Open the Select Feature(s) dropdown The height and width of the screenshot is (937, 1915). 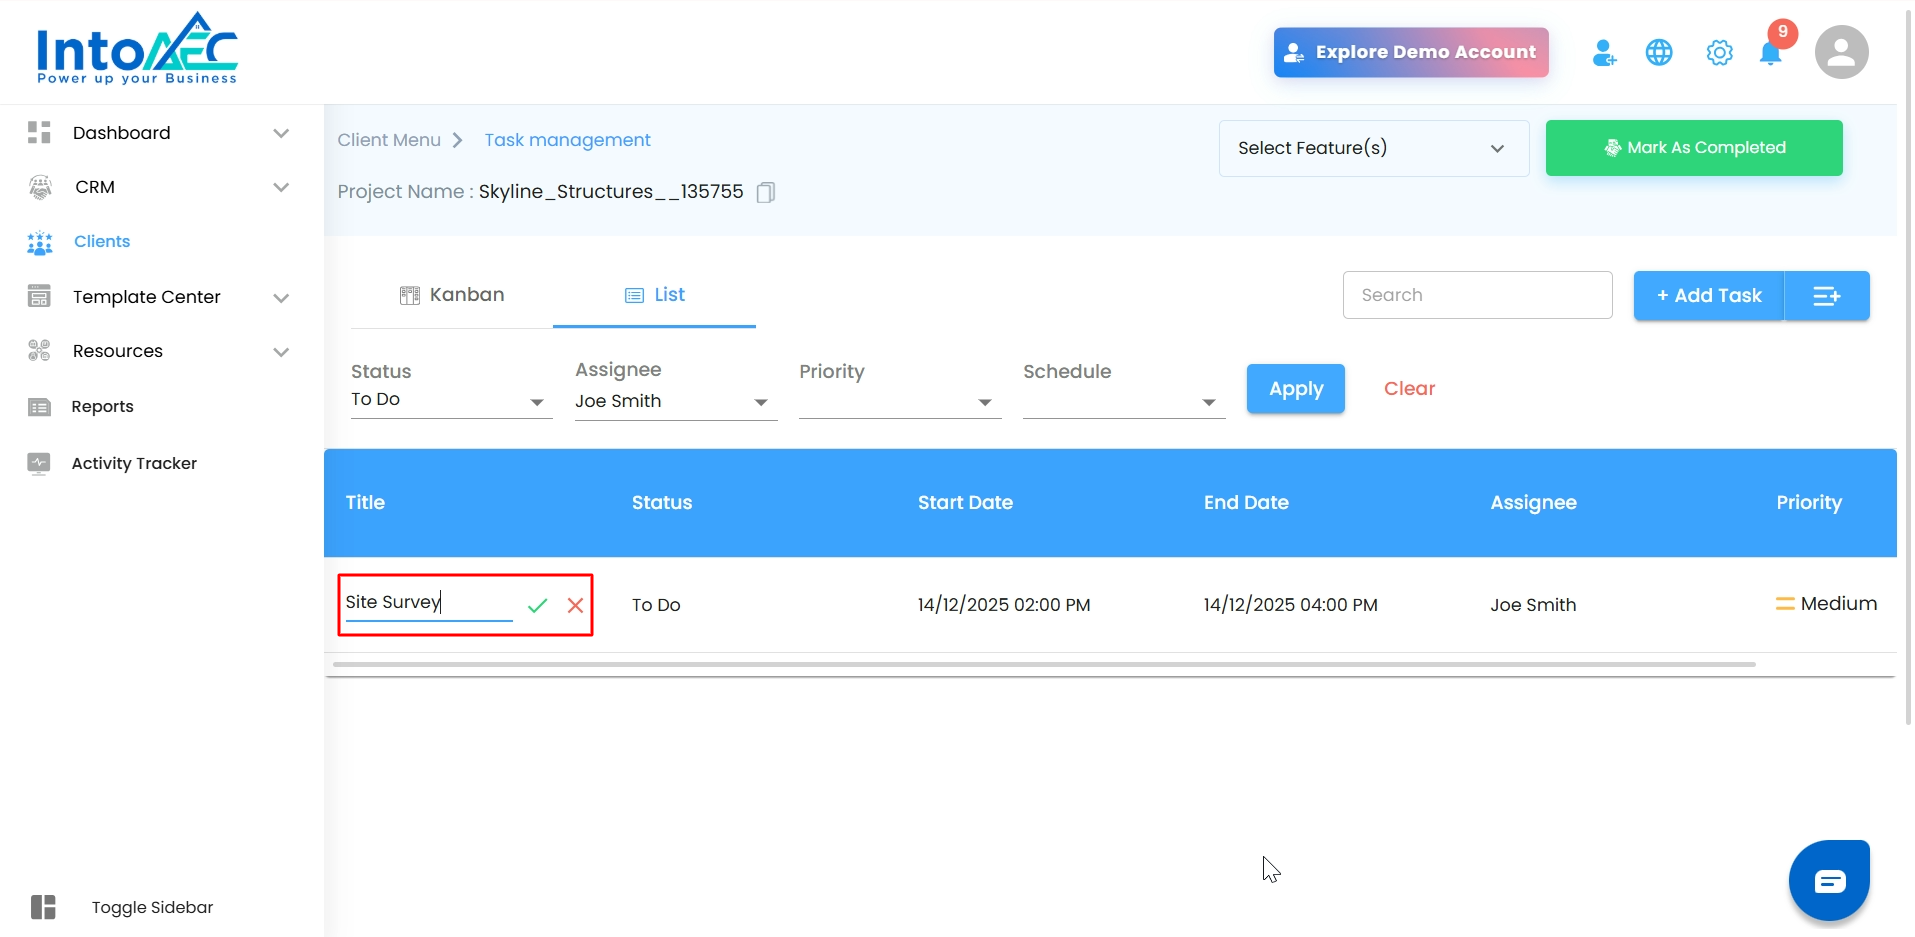[x=1374, y=148]
